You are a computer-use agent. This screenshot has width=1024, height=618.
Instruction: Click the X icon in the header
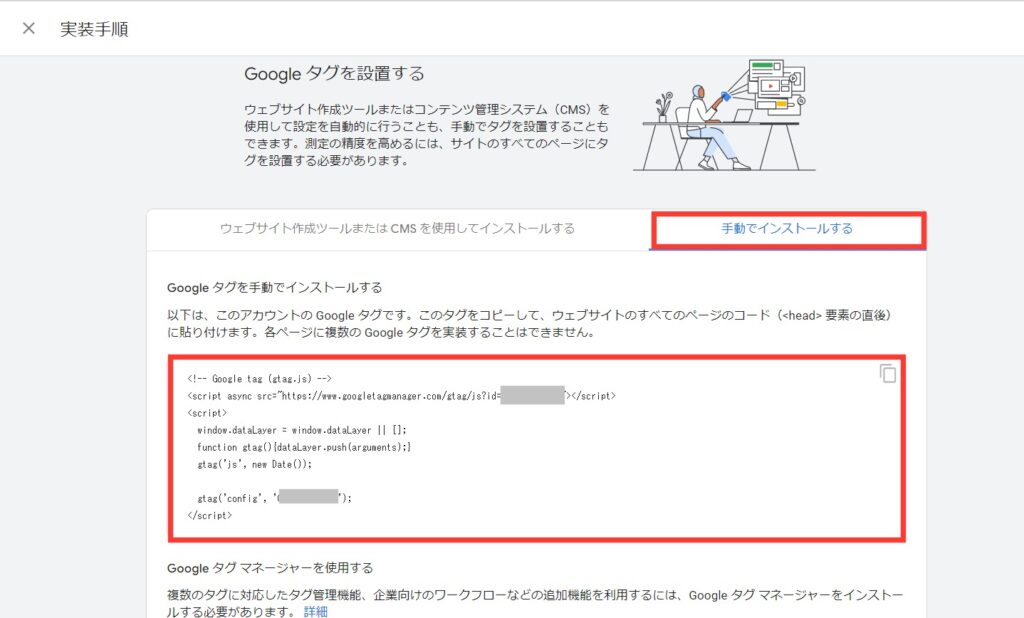pos(29,29)
